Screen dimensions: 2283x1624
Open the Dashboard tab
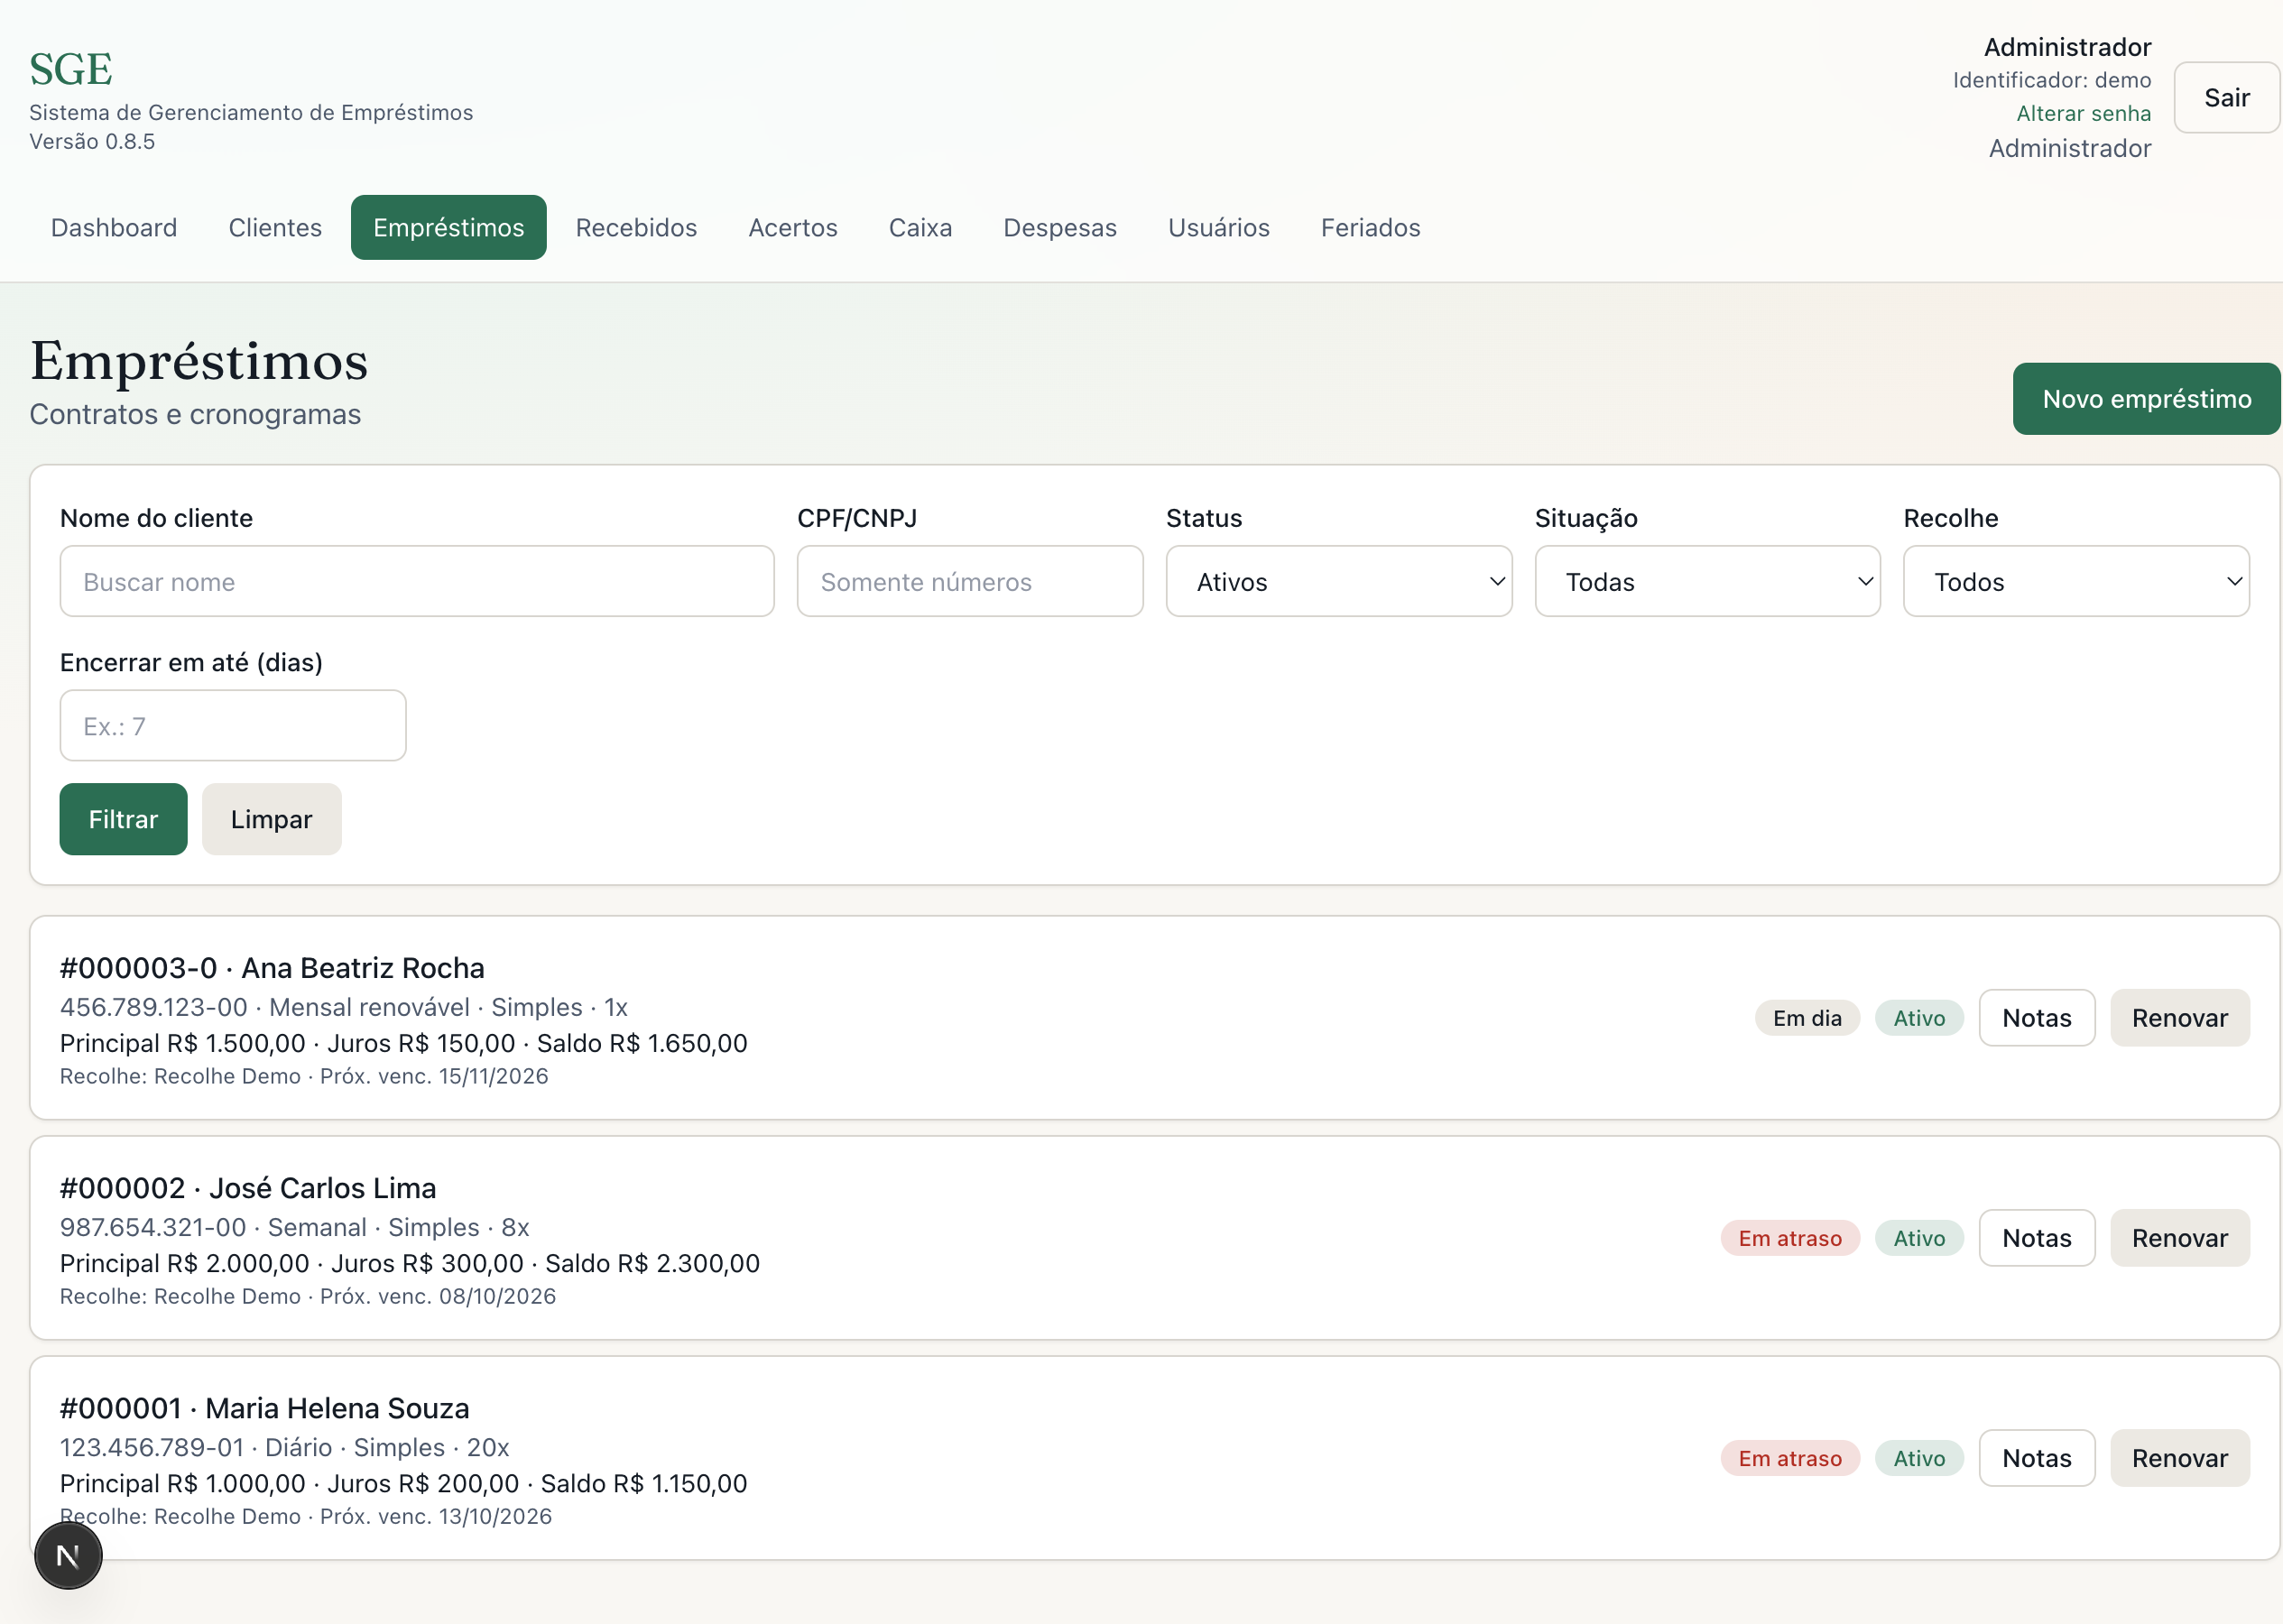point(114,228)
